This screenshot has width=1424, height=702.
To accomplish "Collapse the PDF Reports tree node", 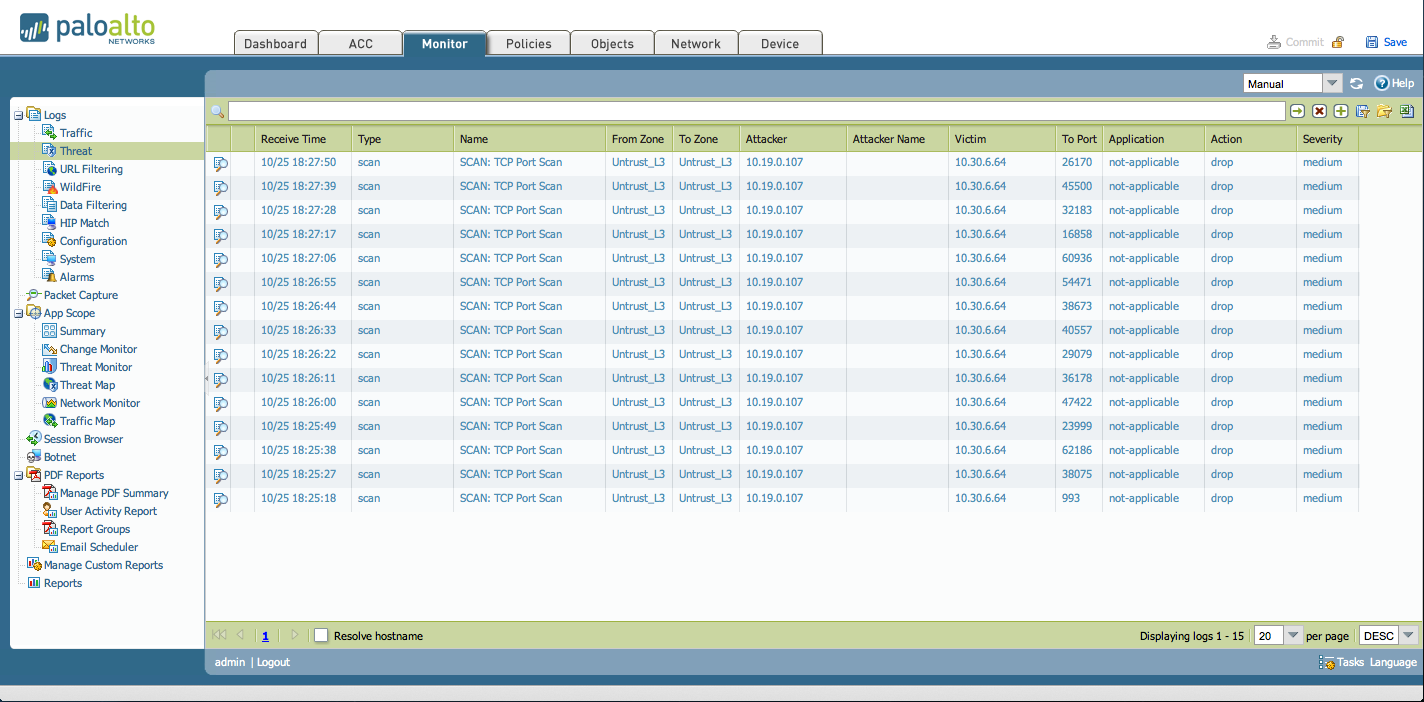I will 18,475.
